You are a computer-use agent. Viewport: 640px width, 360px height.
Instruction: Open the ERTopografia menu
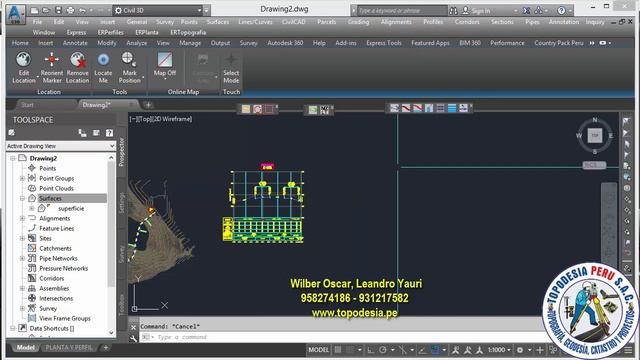[188, 32]
